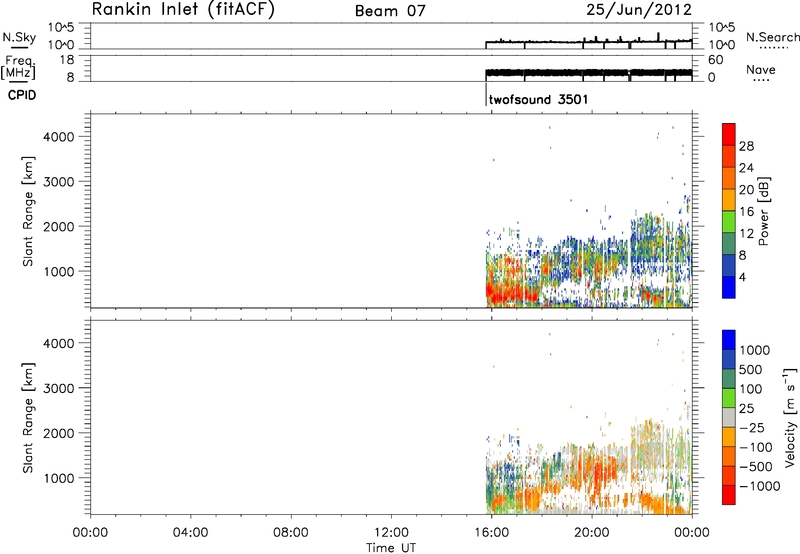
Task: Select the "20:00" time tick label
Action: [591, 533]
